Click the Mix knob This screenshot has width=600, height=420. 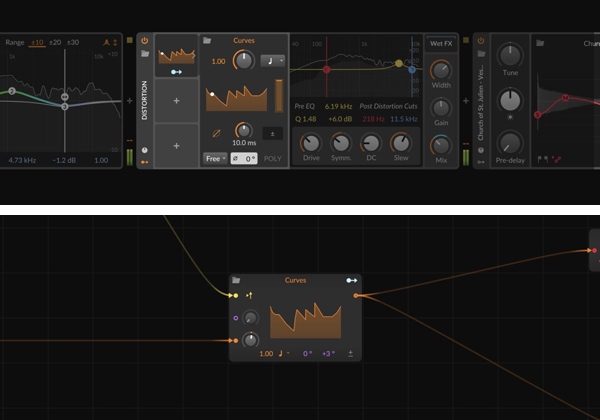(441, 145)
